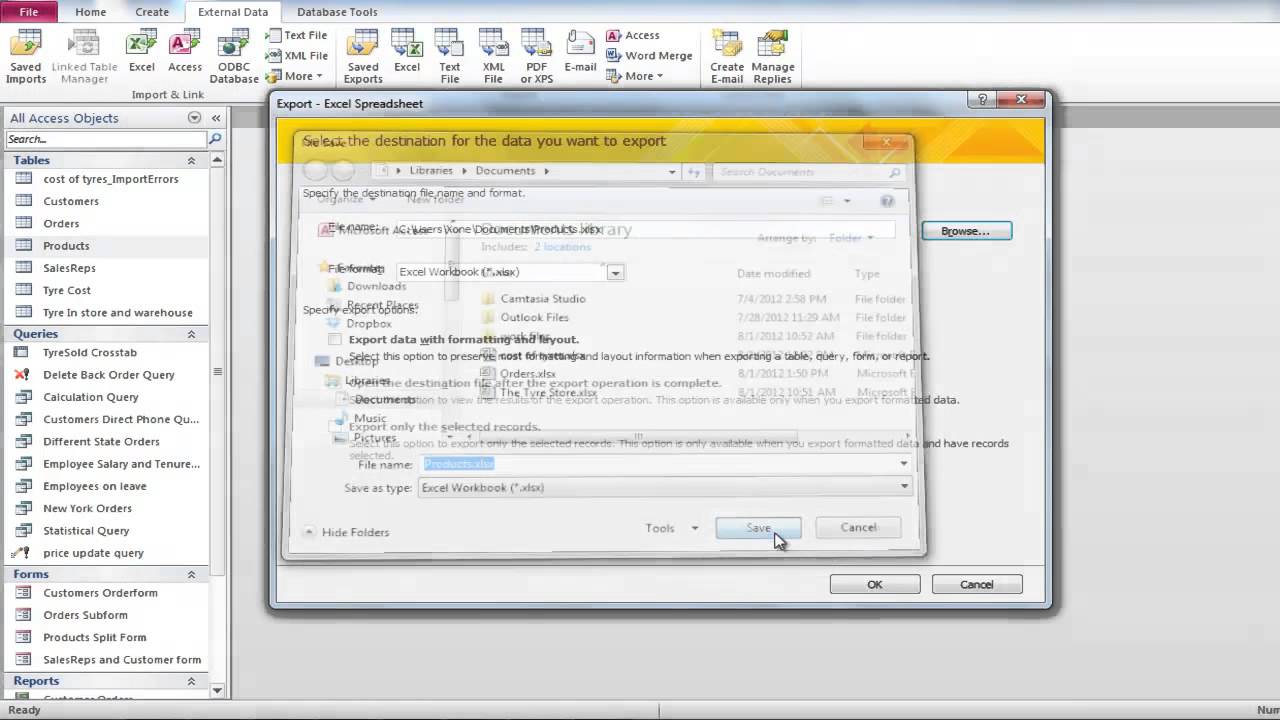Click Cancel in the file dialog

tap(858, 528)
